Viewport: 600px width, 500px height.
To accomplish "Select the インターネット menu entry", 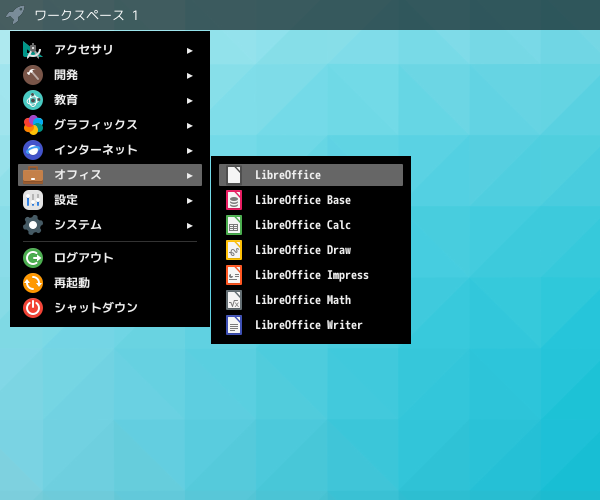I will tap(110, 150).
